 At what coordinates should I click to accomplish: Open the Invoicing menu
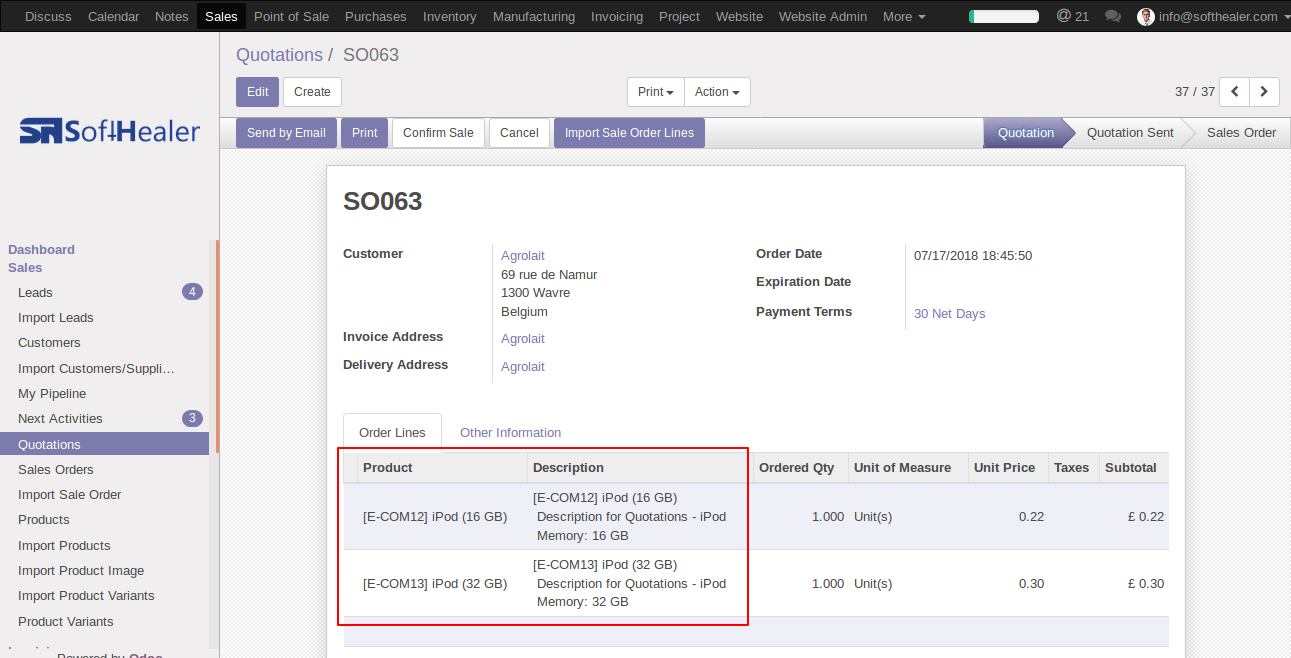[617, 16]
